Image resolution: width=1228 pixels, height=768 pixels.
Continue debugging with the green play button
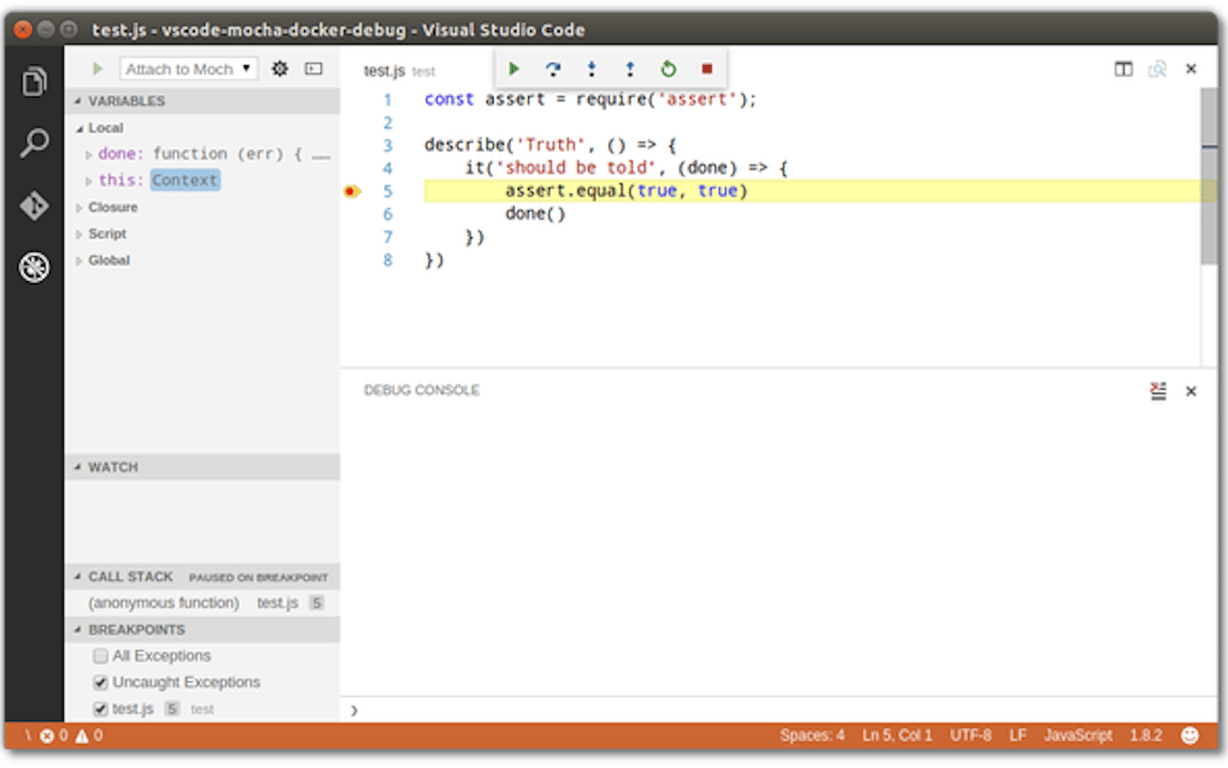pyautogui.click(x=514, y=69)
